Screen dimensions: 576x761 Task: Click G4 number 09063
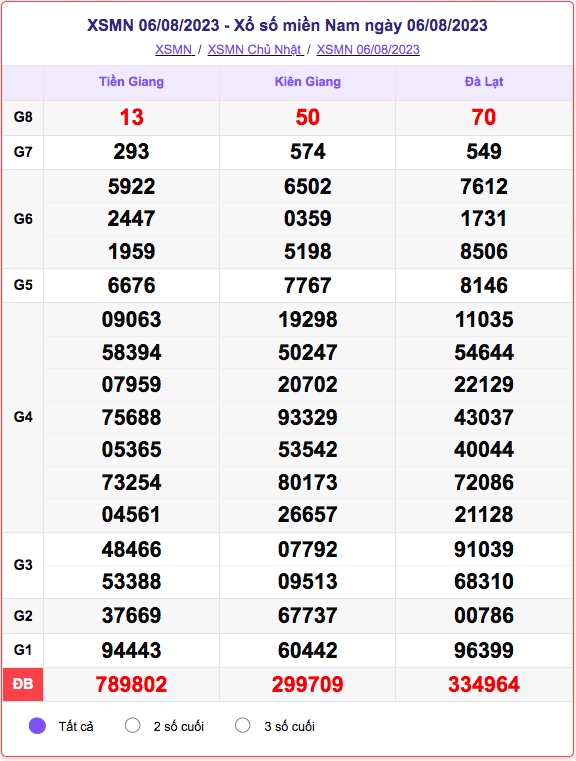132,320
